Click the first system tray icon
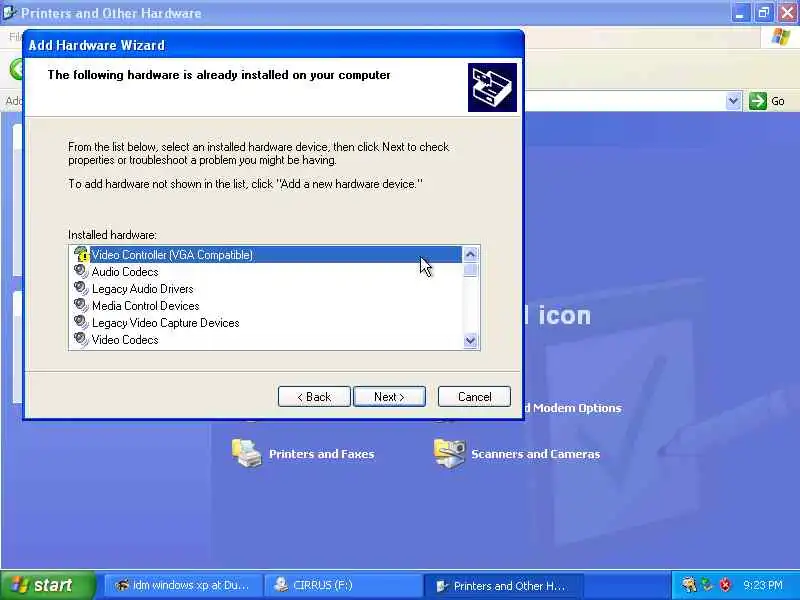Screen dimensions: 800x600 coord(689,585)
